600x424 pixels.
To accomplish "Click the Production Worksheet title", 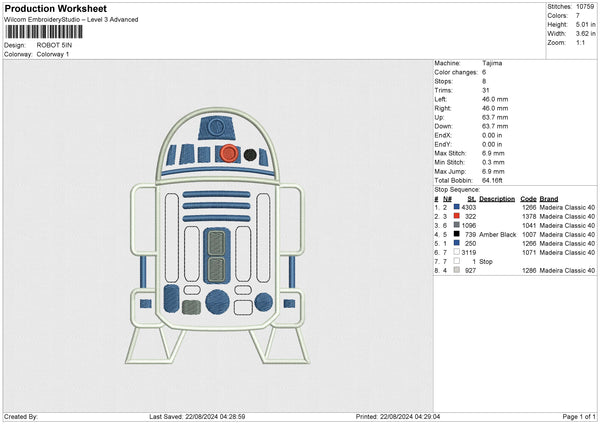I will (x=55, y=9).
